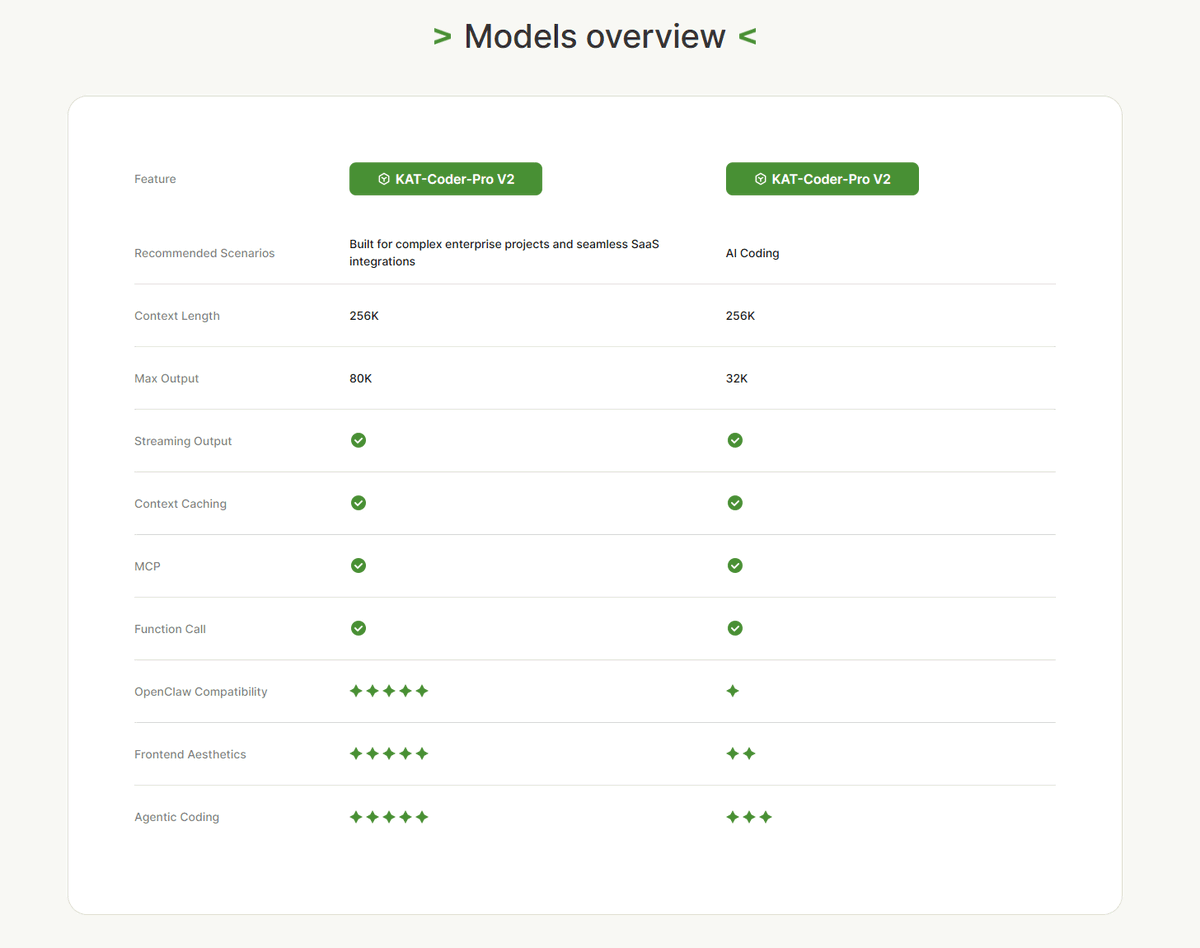Click Context Caching checkmark in the enterprise projects column

[x=358, y=503]
